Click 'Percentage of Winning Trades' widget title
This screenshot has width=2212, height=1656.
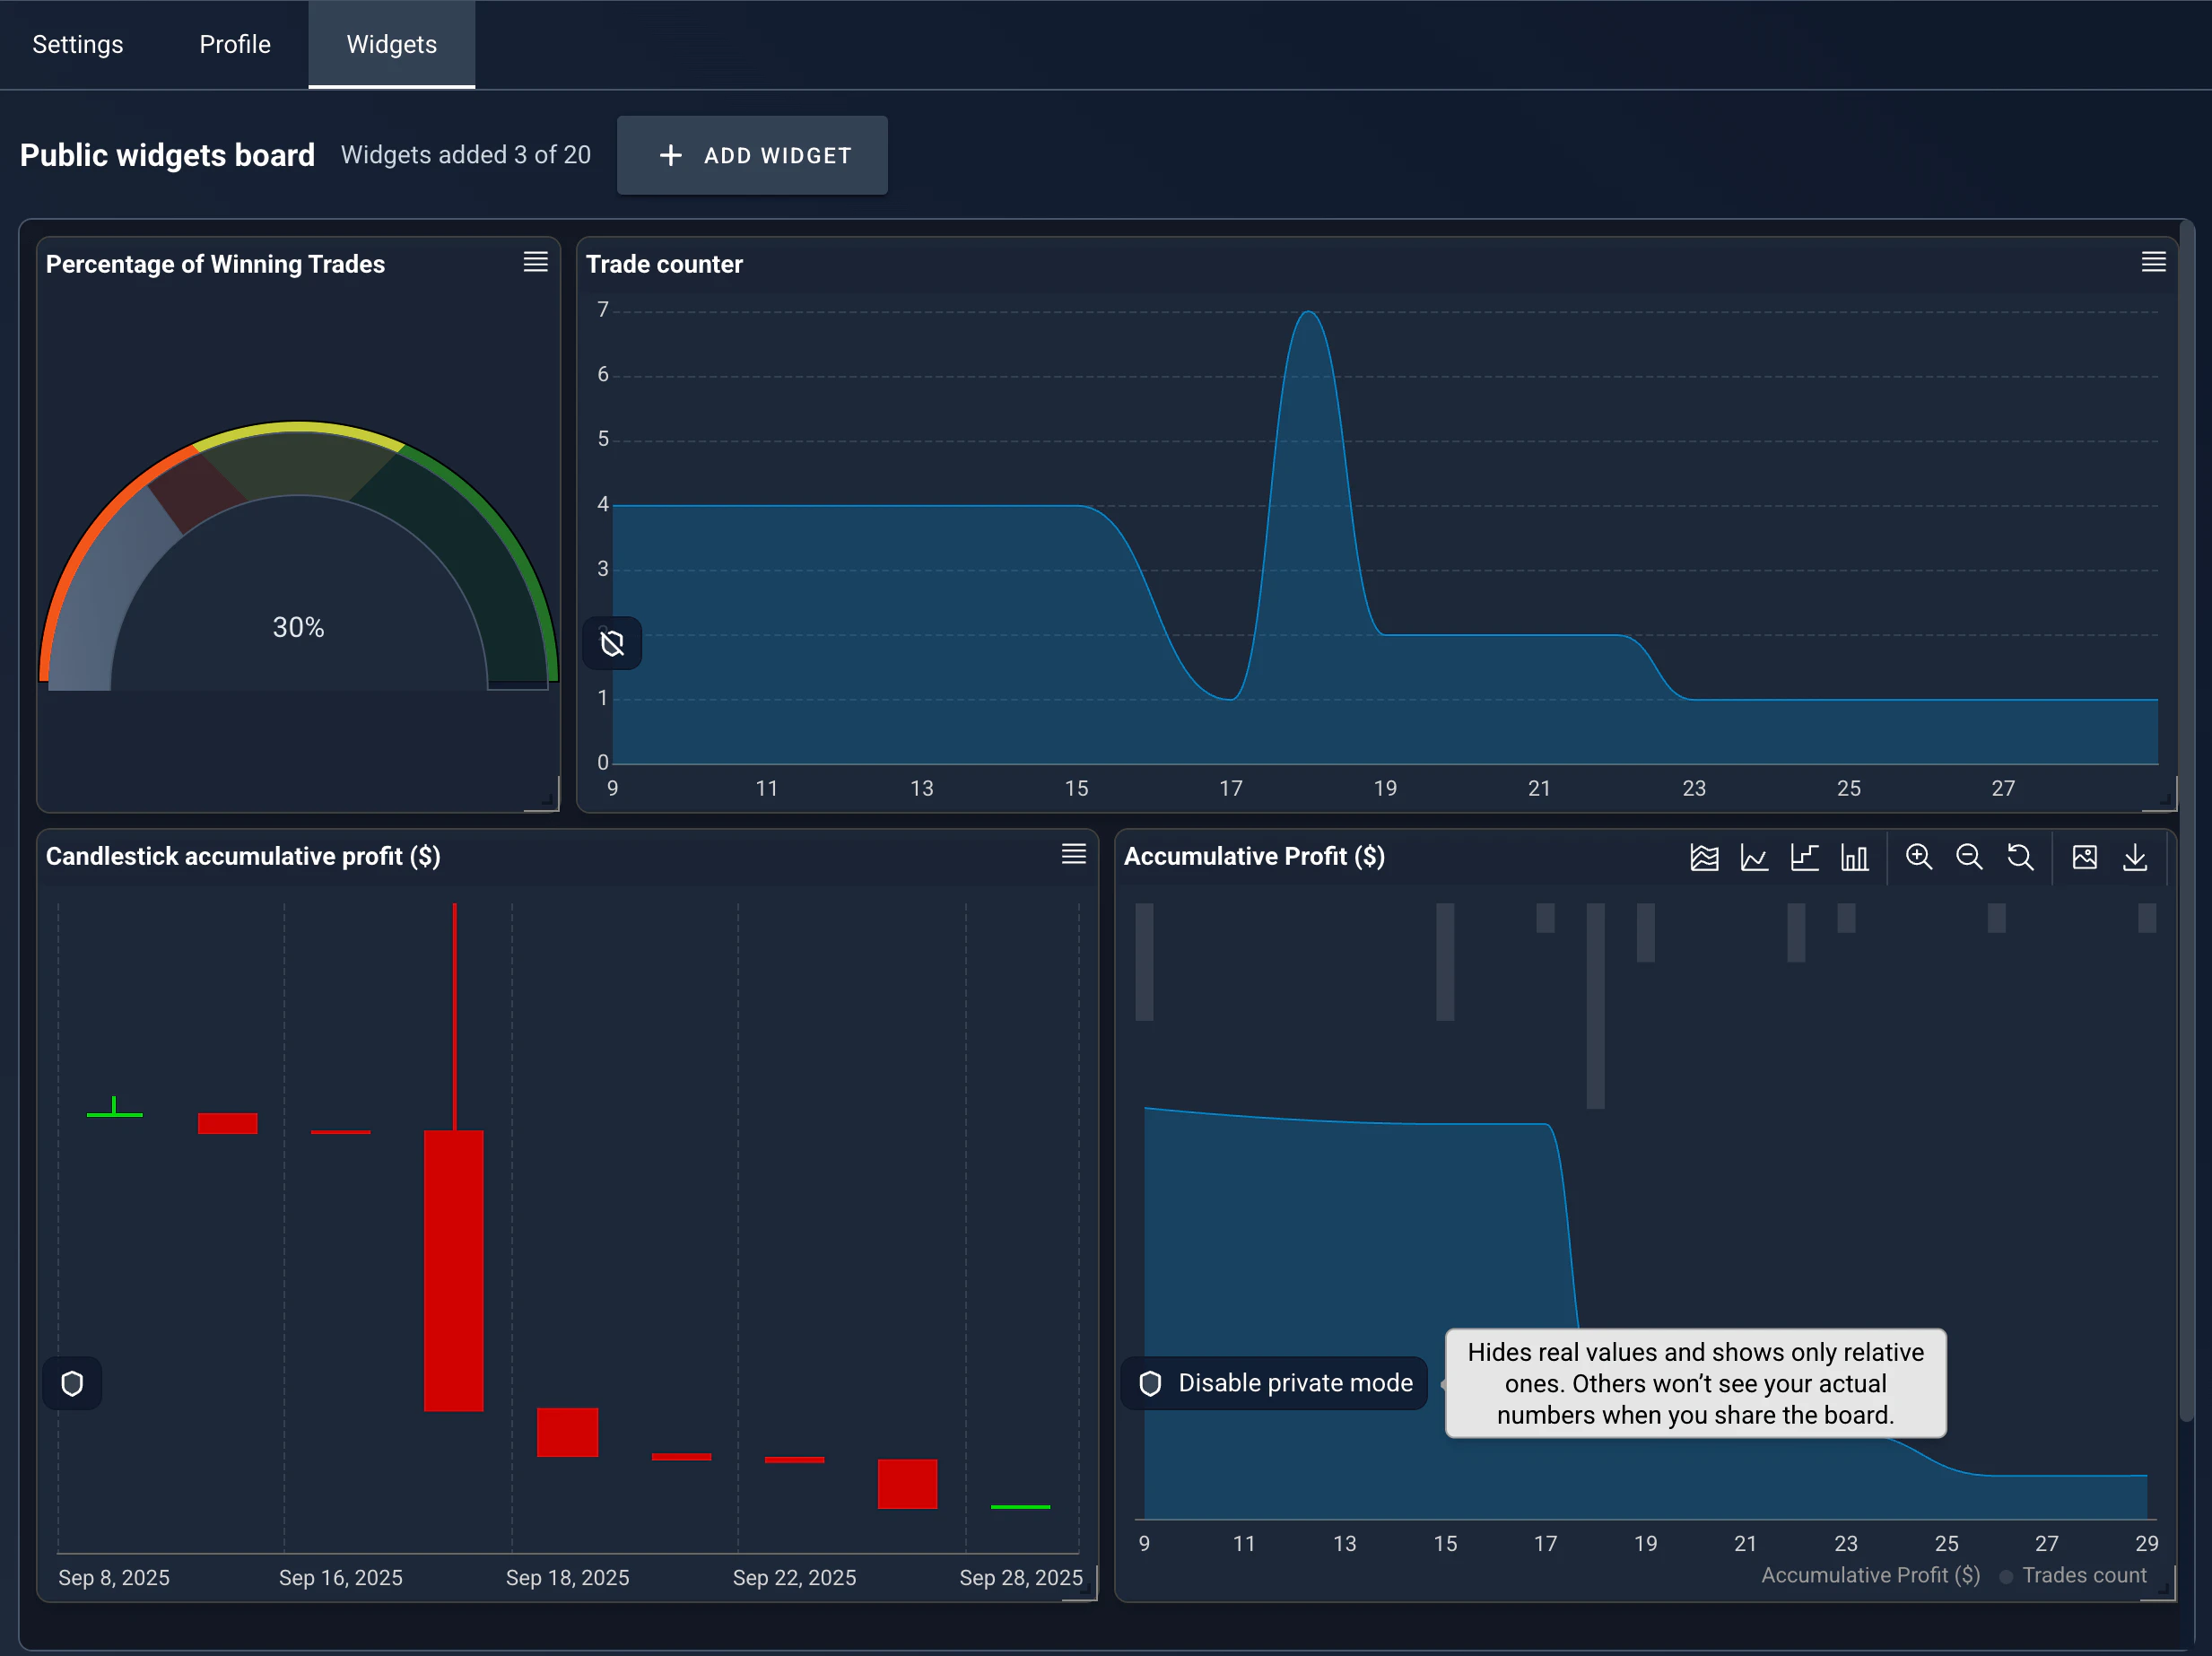[x=215, y=264]
